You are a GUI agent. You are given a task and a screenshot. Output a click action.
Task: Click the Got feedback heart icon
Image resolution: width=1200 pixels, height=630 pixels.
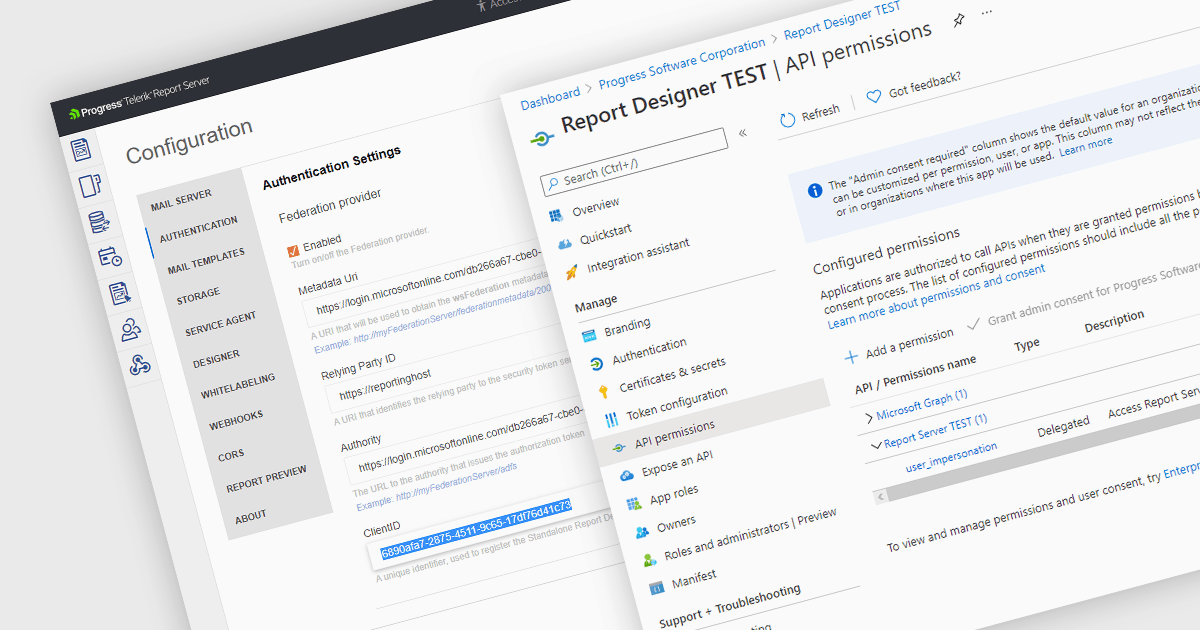[x=873, y=96]
